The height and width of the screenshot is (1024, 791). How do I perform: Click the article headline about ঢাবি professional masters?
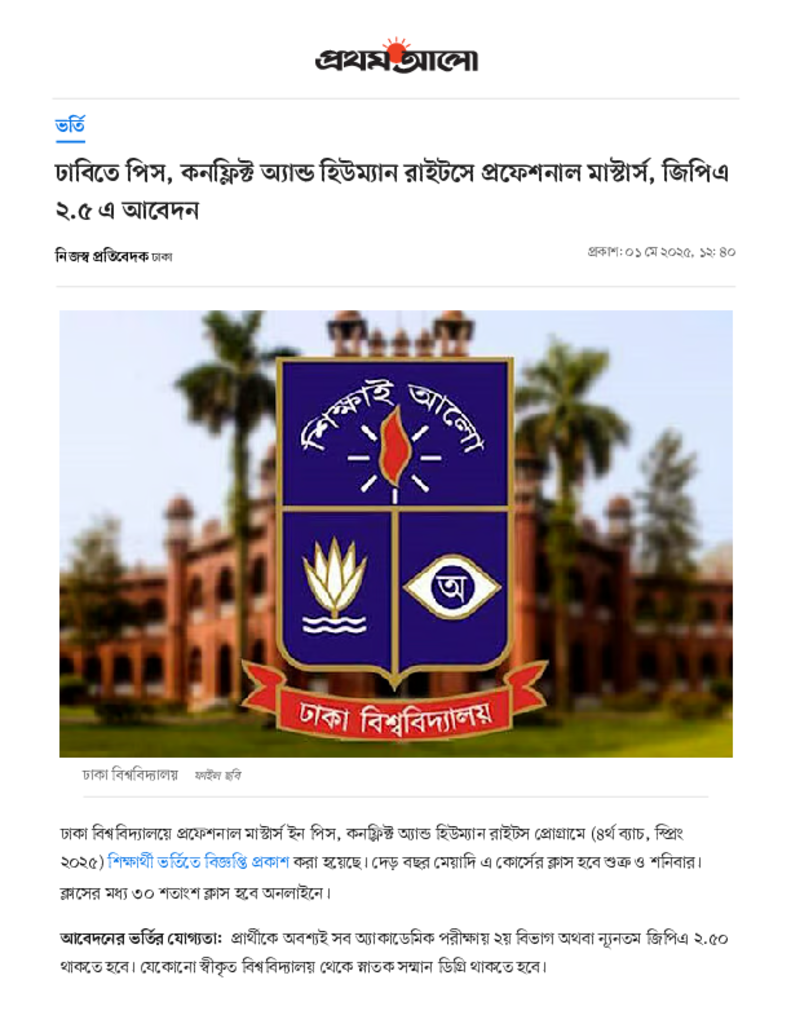click(x=392, y=191)
